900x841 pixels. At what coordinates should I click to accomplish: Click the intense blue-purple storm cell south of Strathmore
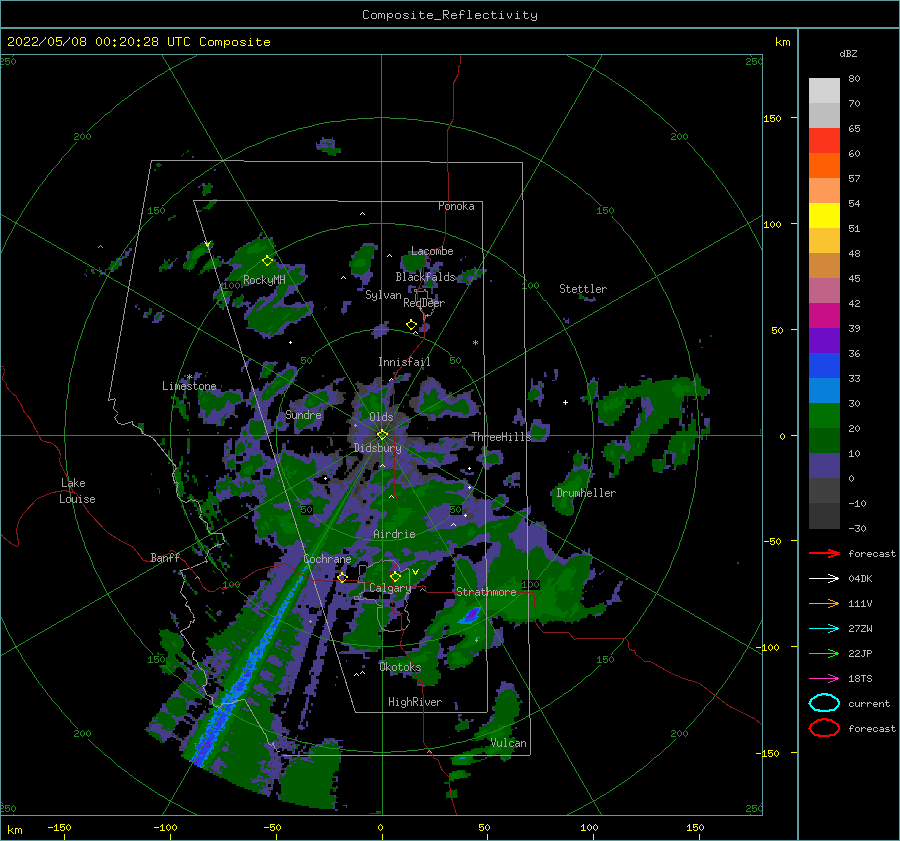(x=470, y=615)
